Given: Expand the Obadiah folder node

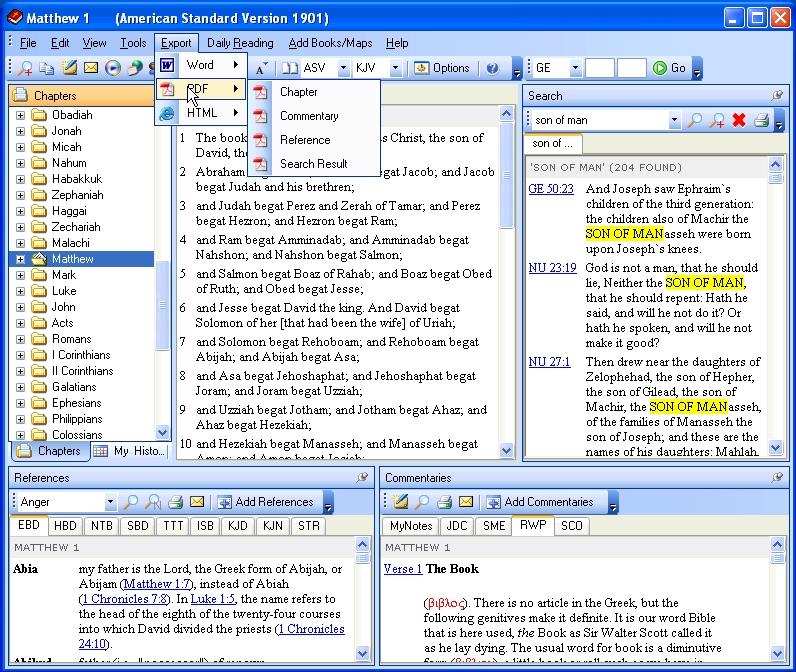Looking at the screenshot, I should [x=20, y=115].
